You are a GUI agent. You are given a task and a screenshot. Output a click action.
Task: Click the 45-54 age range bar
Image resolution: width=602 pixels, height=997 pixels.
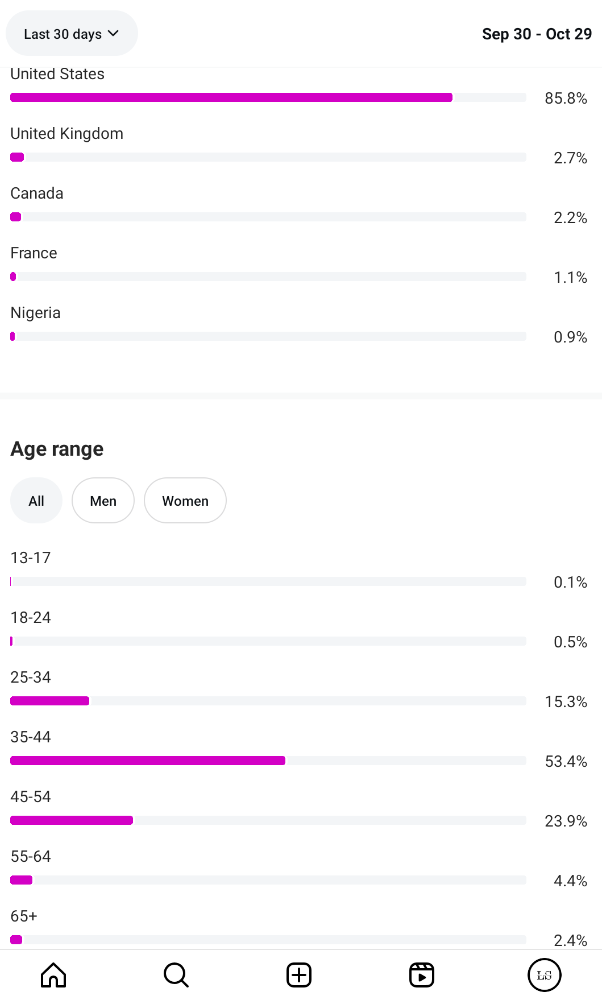(72, 821)
